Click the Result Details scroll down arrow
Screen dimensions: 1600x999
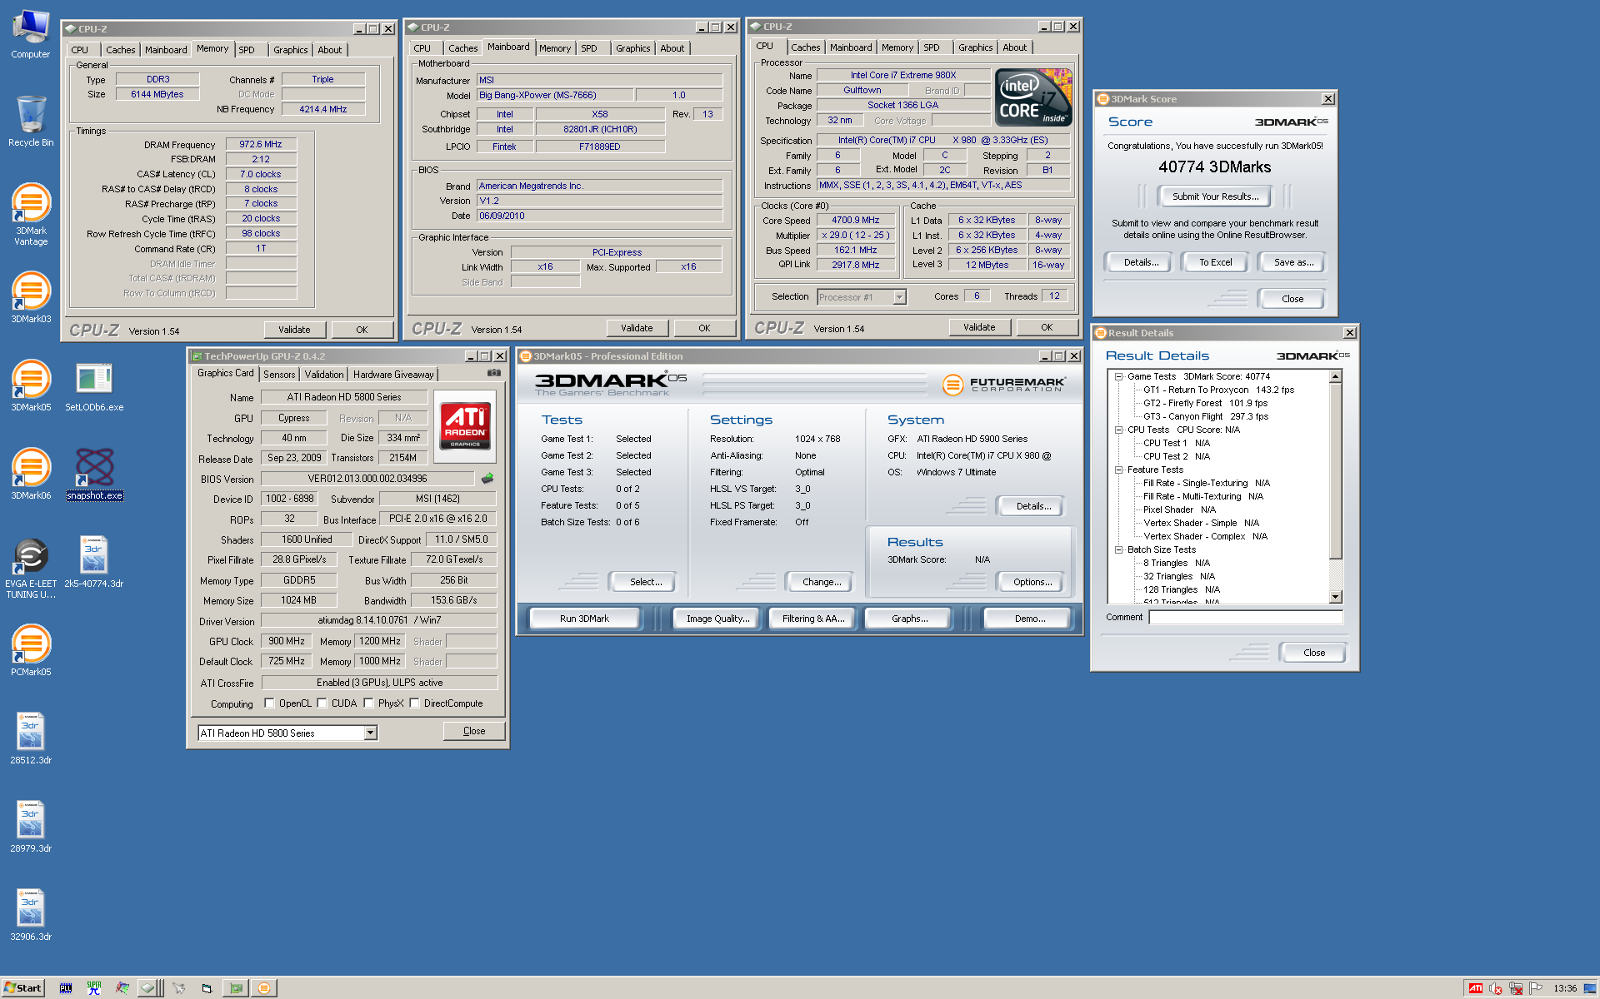pos(1335,597)
